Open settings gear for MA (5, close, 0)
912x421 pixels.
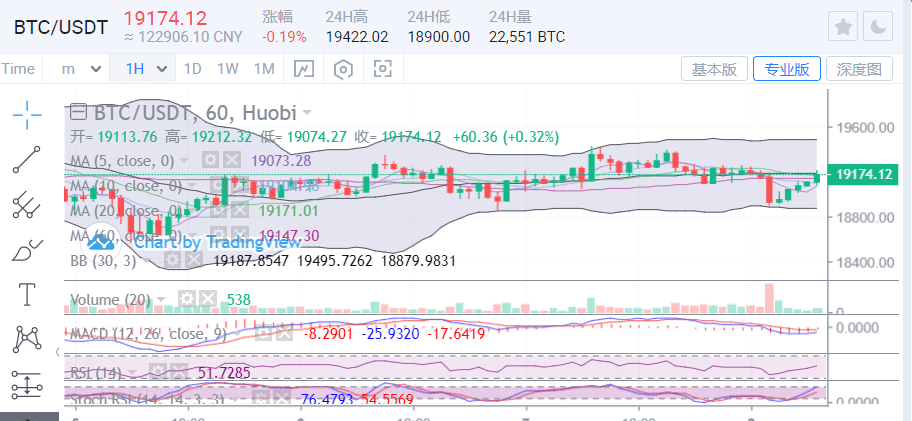coord(211,160)
